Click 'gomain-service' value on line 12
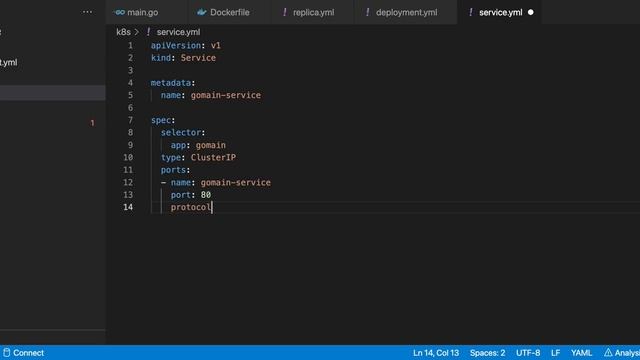This screenshot has height=360, width=640. coord(236,182)
